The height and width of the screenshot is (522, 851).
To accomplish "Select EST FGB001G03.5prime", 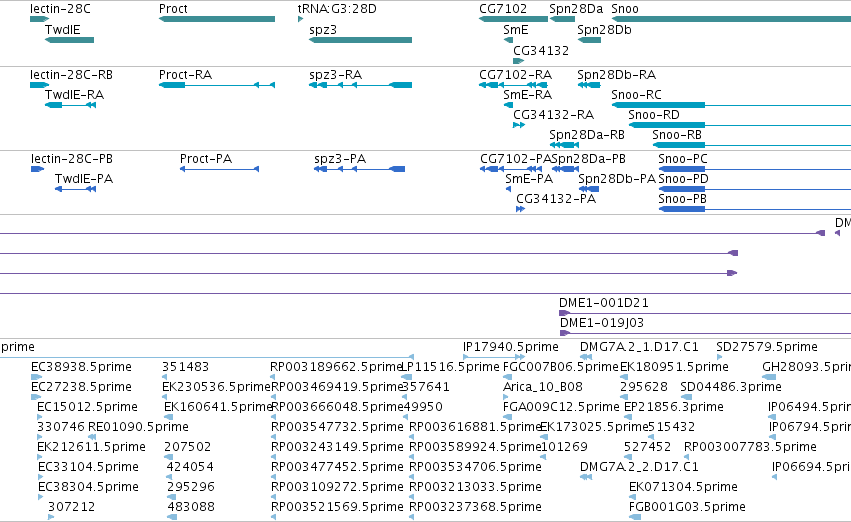I will click(687, 507).
